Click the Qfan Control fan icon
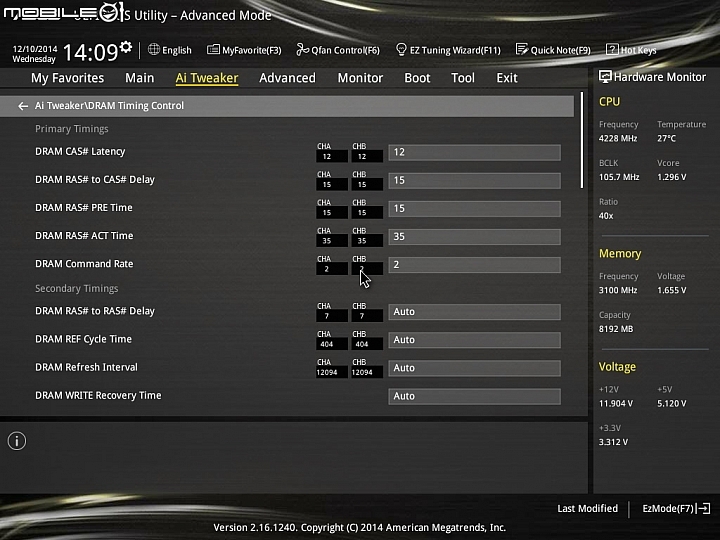This screenshot has height=540, width=720. (302, 49)
